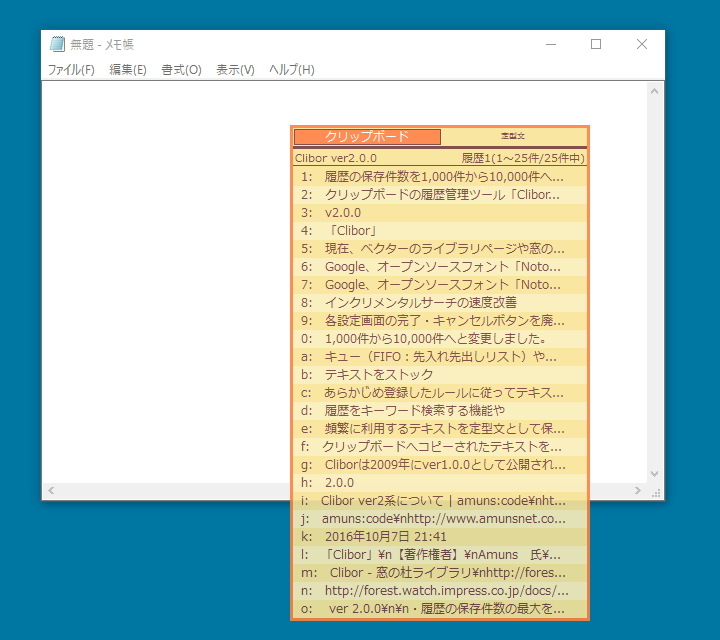720x640 pixels.
Task: Select history item 3: v2.0.0
Action: (440, 213)
